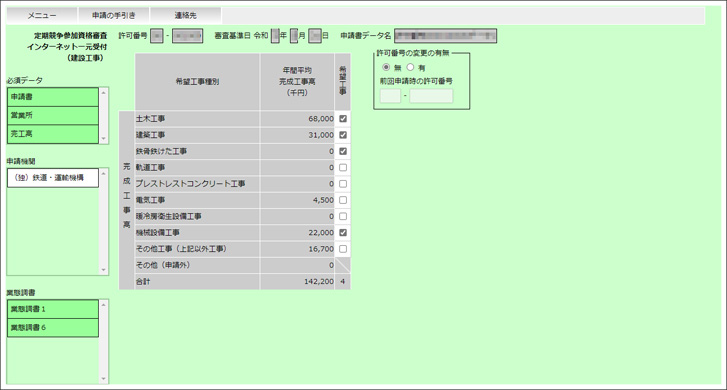Click the 年間平均完成工事高 column header
This screenshot has height=390, width=727.
click(x=297, y=82)
